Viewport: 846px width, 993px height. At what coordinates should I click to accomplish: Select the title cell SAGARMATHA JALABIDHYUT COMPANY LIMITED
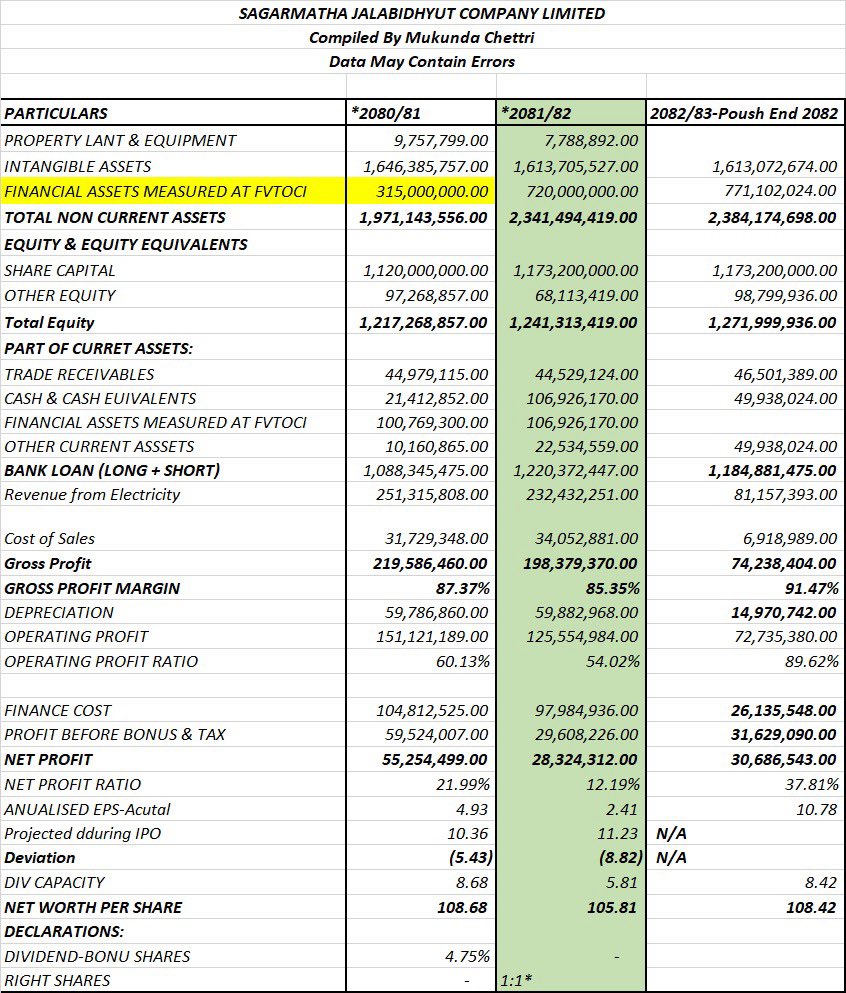(422, 13)
